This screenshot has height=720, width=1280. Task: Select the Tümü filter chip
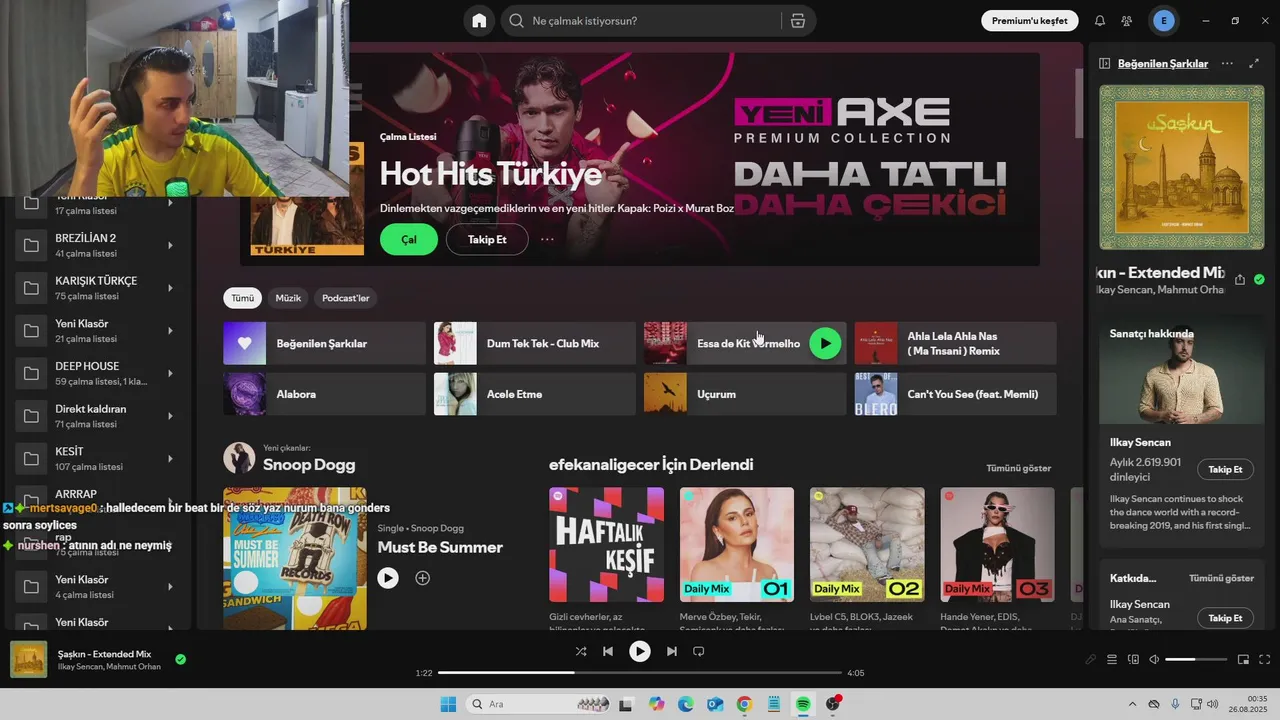[243, 298]
